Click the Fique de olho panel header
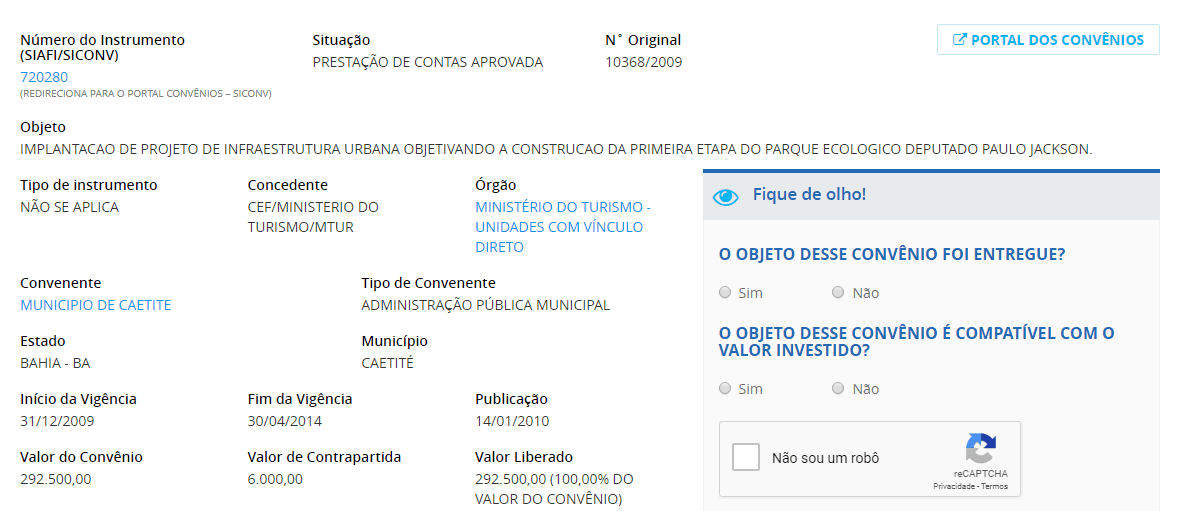 click(931, 196)
